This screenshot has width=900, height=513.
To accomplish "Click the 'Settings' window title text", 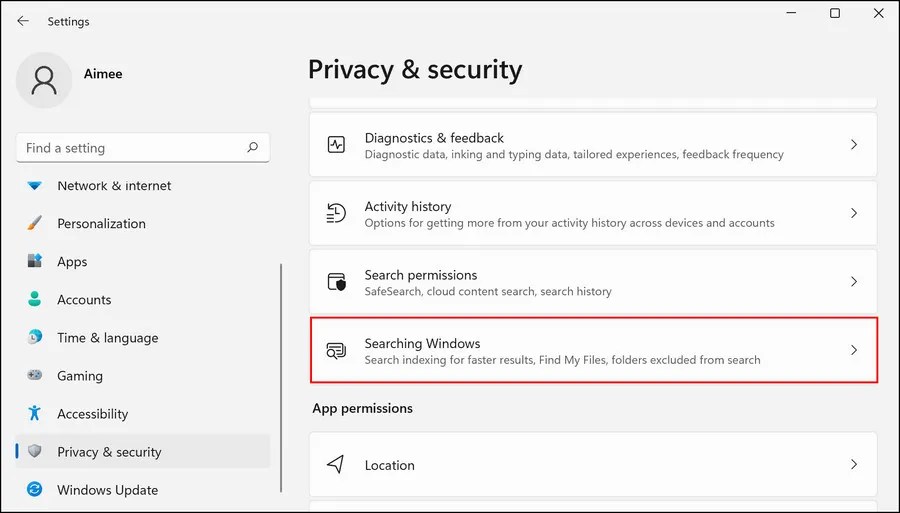I will [x=68, y=21].
